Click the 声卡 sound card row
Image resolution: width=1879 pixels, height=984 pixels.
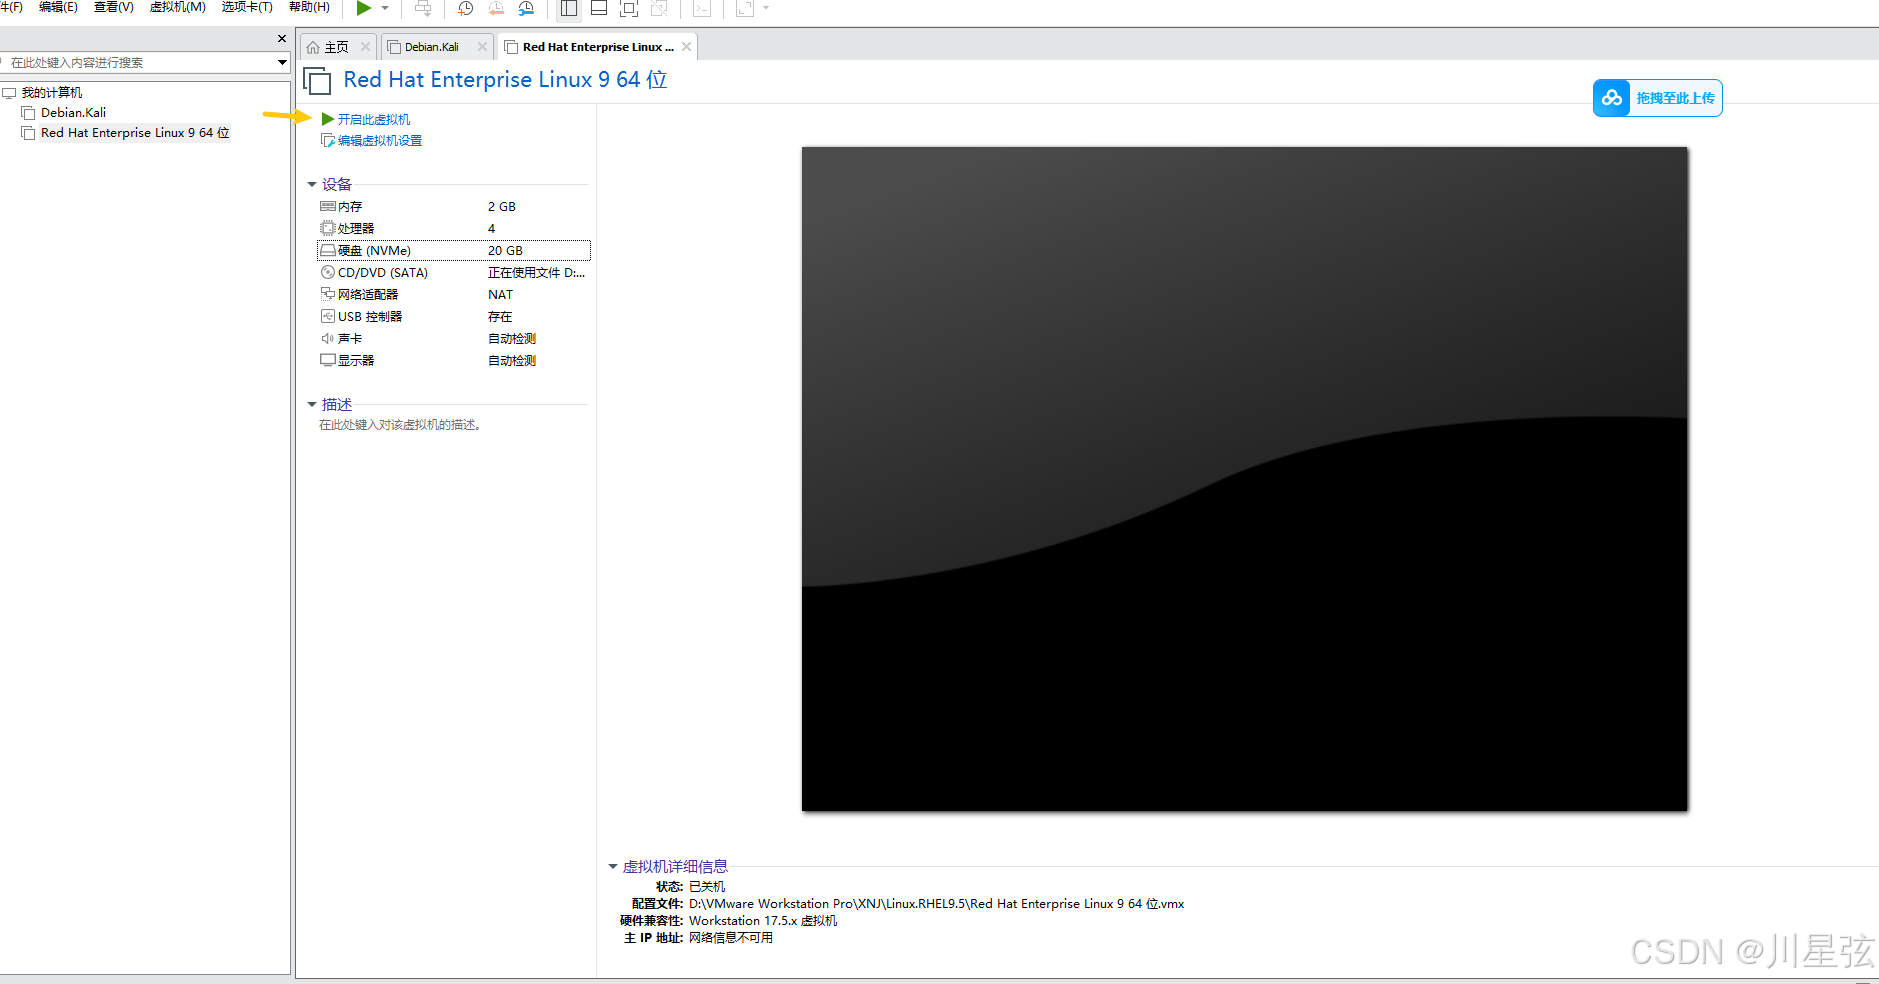(453, 338)
